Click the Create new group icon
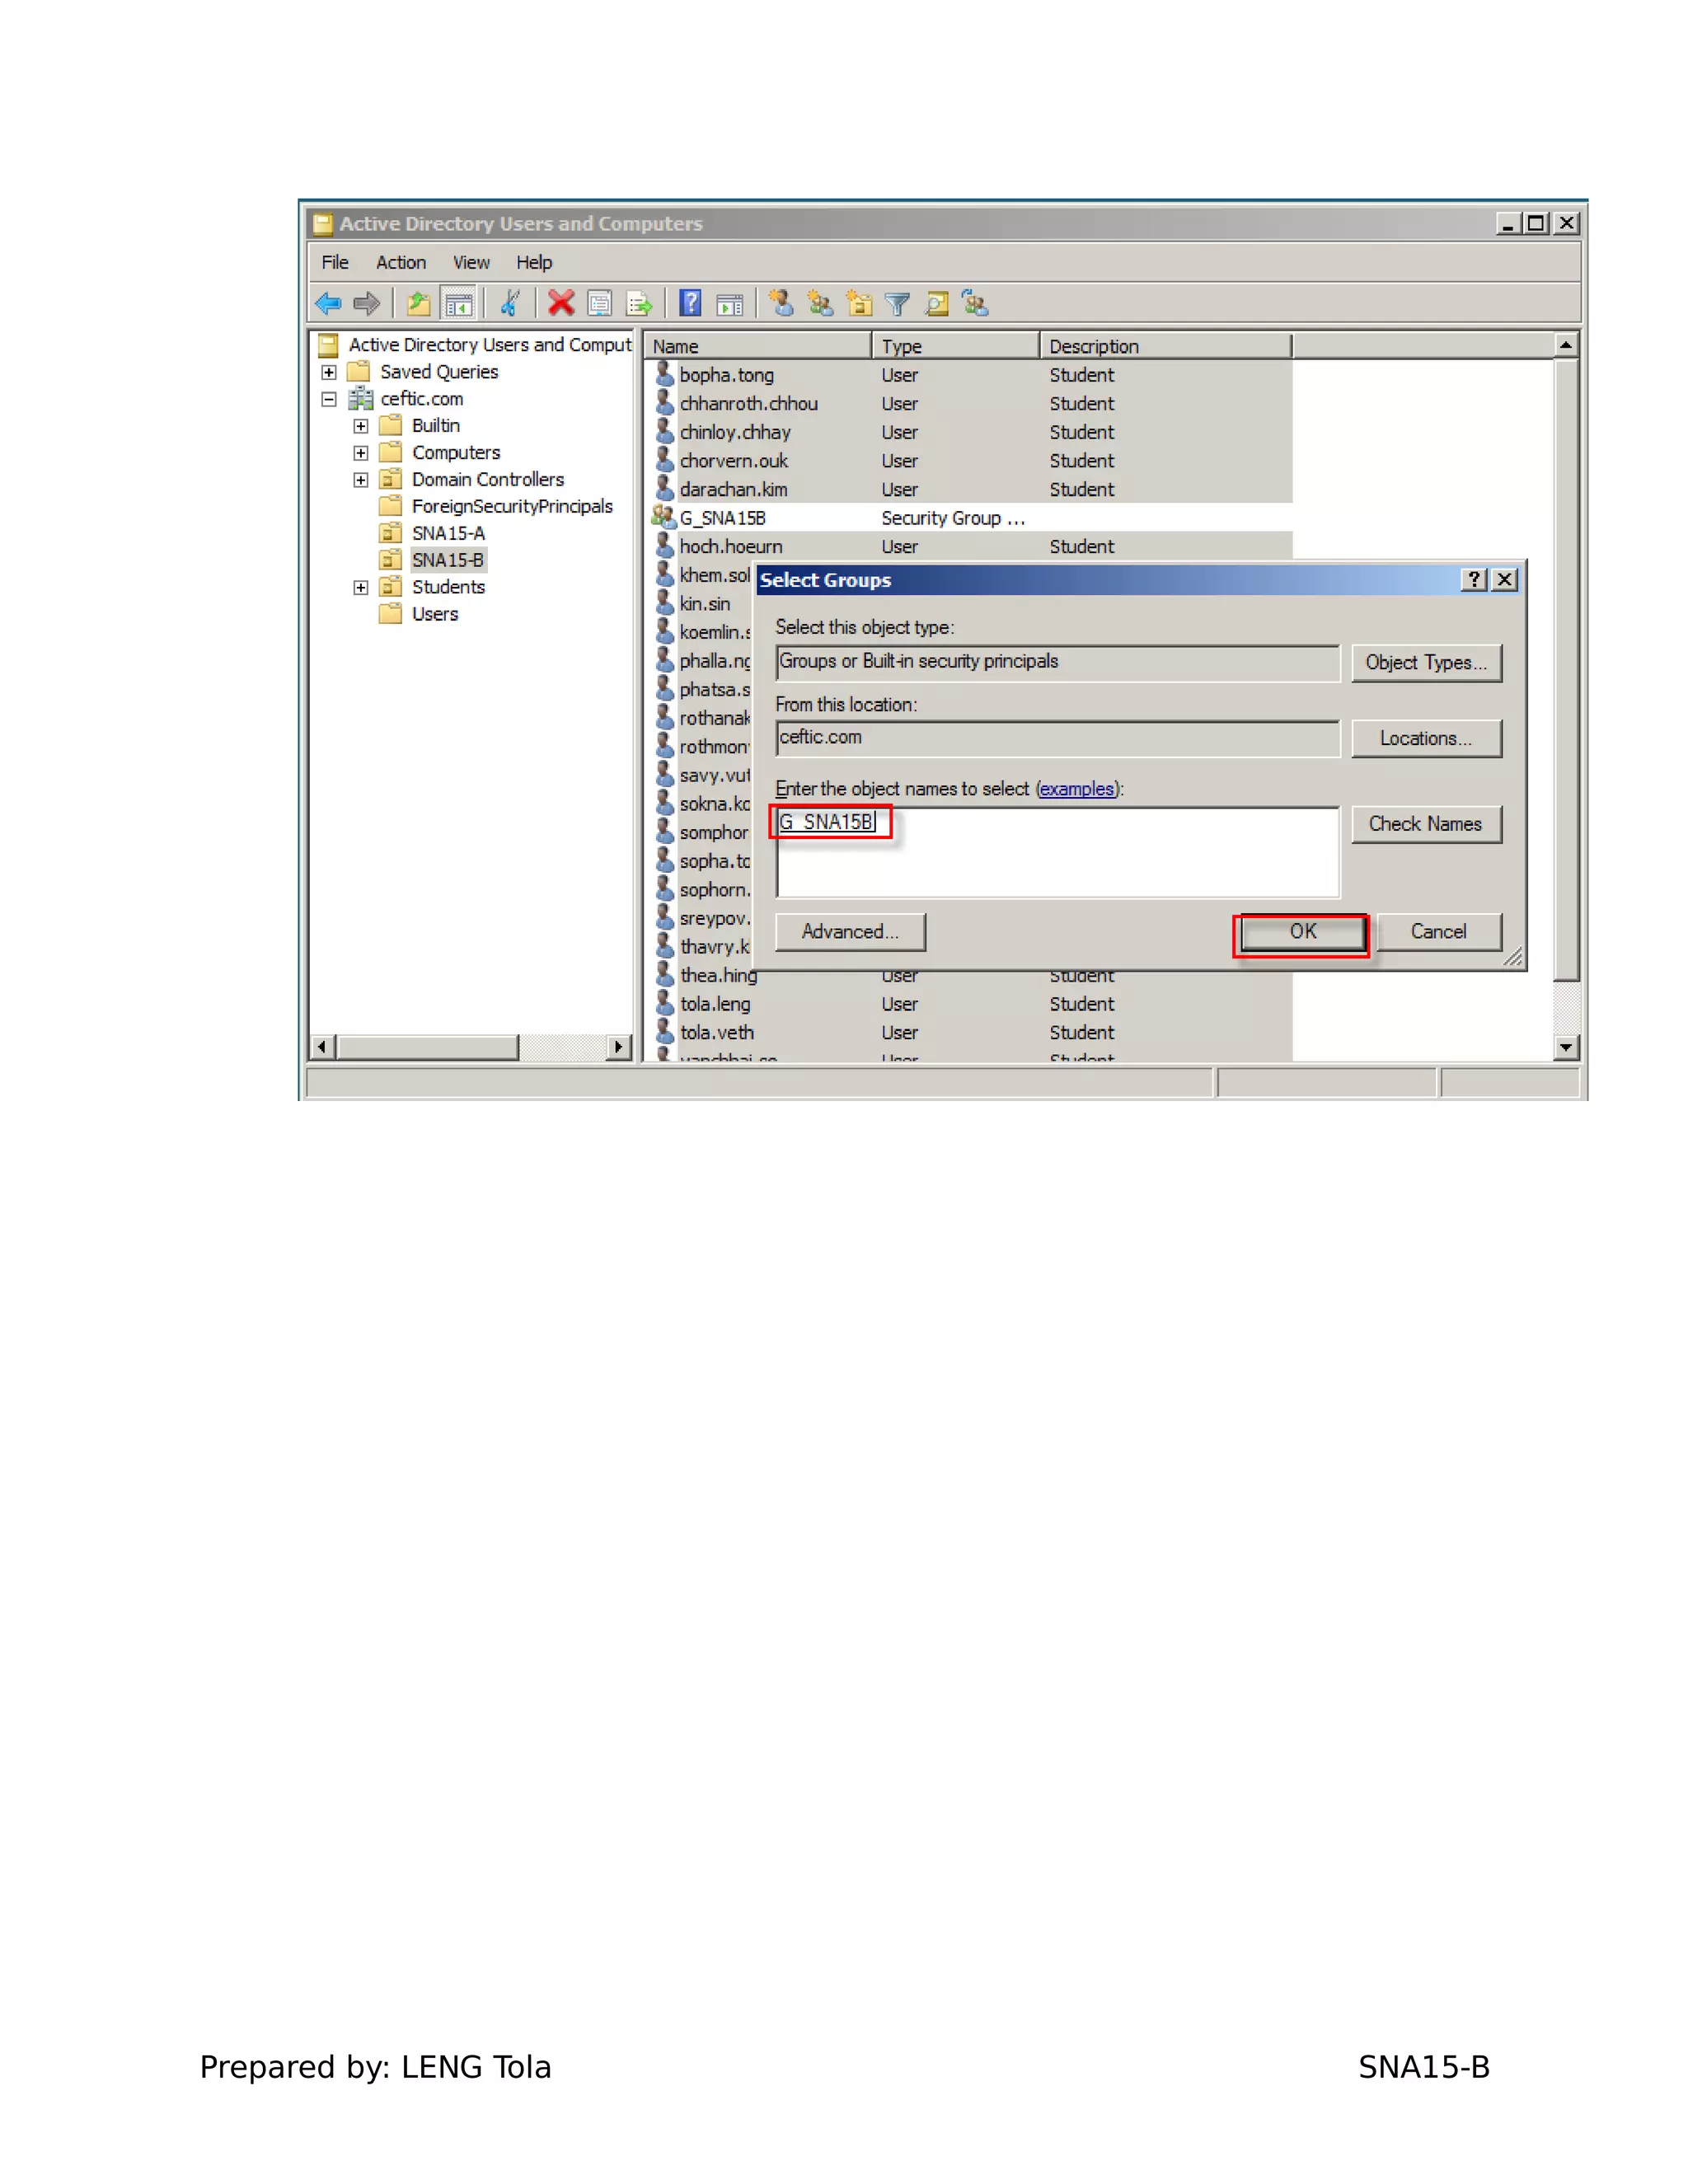Image resolution: width=1688 pixels, height=2184 pixels. (x=820, y=303)
